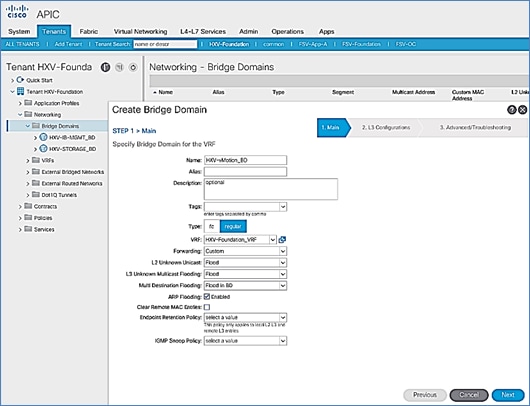The height and width of the screenshot is (406, 530).
Task: Open the L4-L7 Services tab
Action: 203,31
